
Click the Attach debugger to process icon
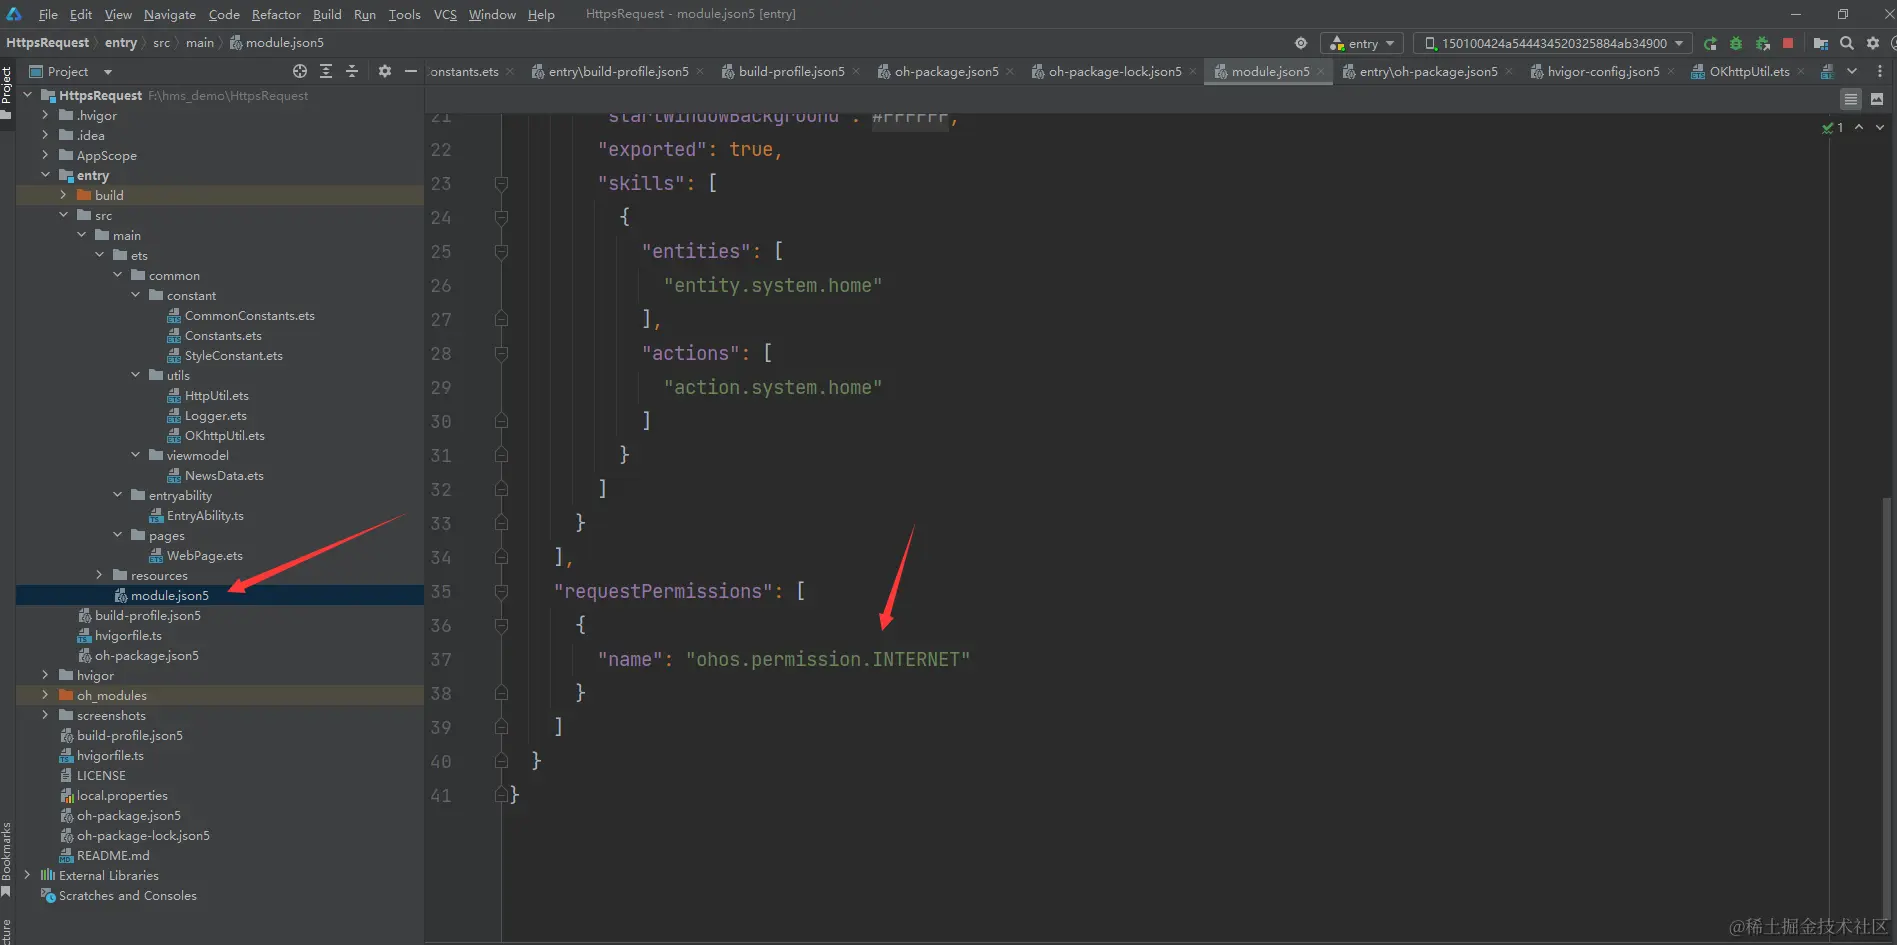(1762, 43)
